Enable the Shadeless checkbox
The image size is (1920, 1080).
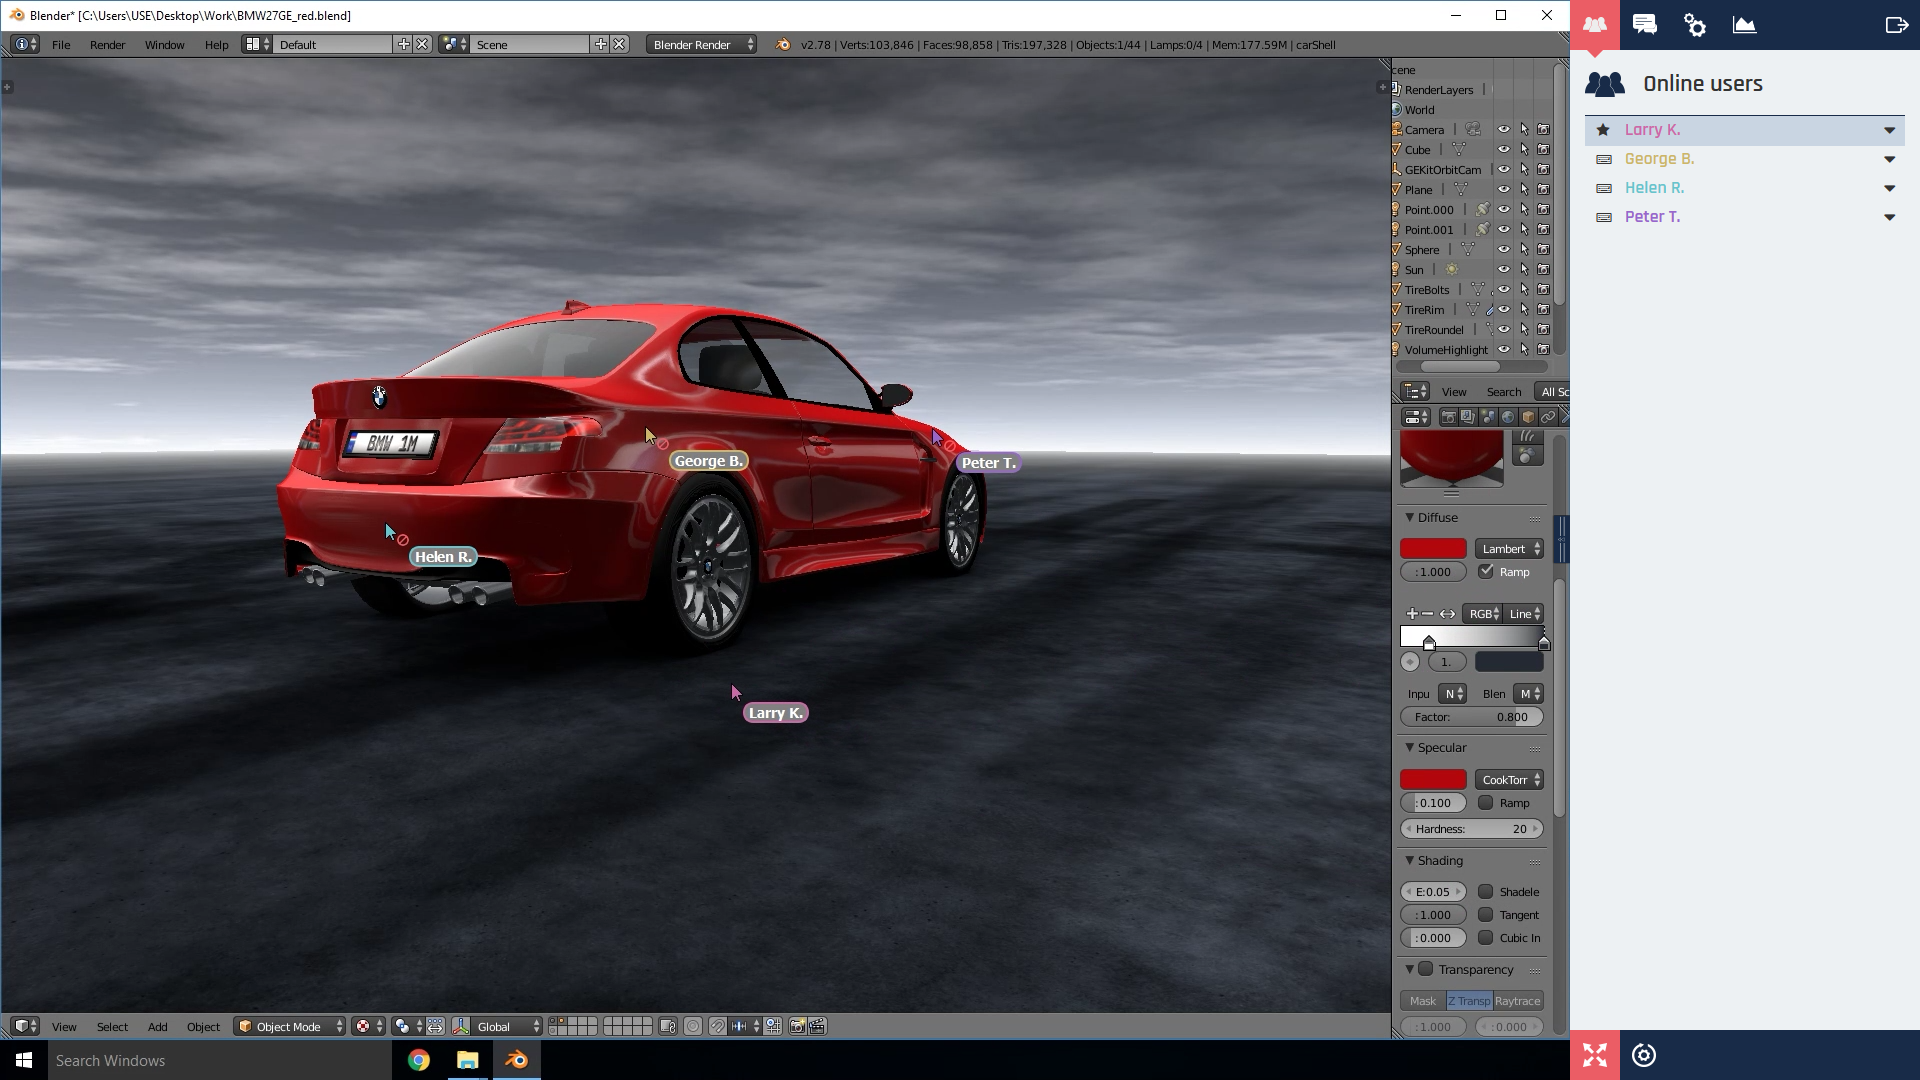pyautogui.click(x=1486, y=891)
